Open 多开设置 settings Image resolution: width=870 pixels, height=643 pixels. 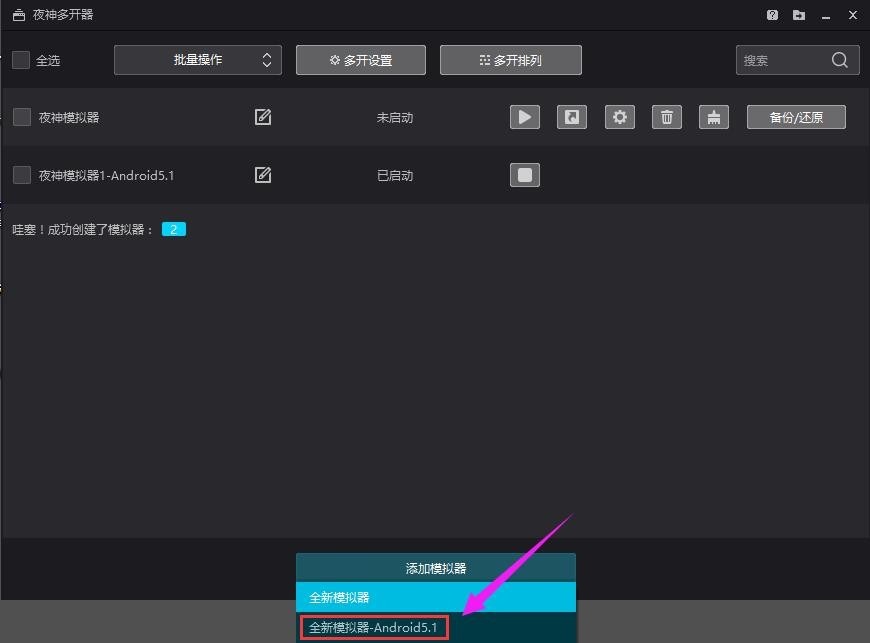[361, 60]
